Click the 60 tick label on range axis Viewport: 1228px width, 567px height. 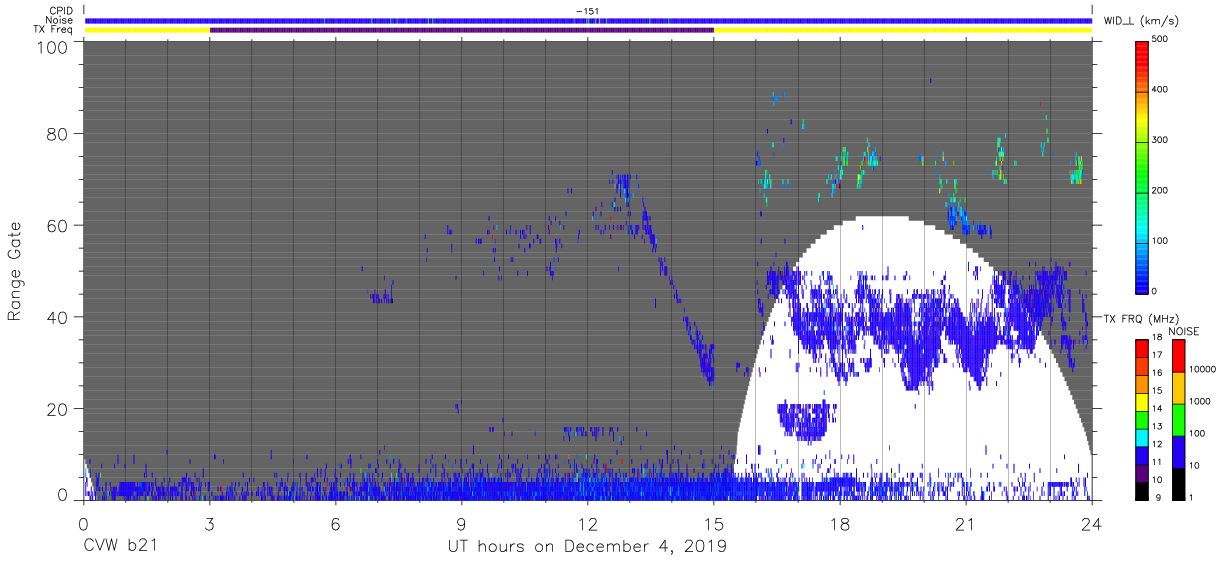[59, 225]
